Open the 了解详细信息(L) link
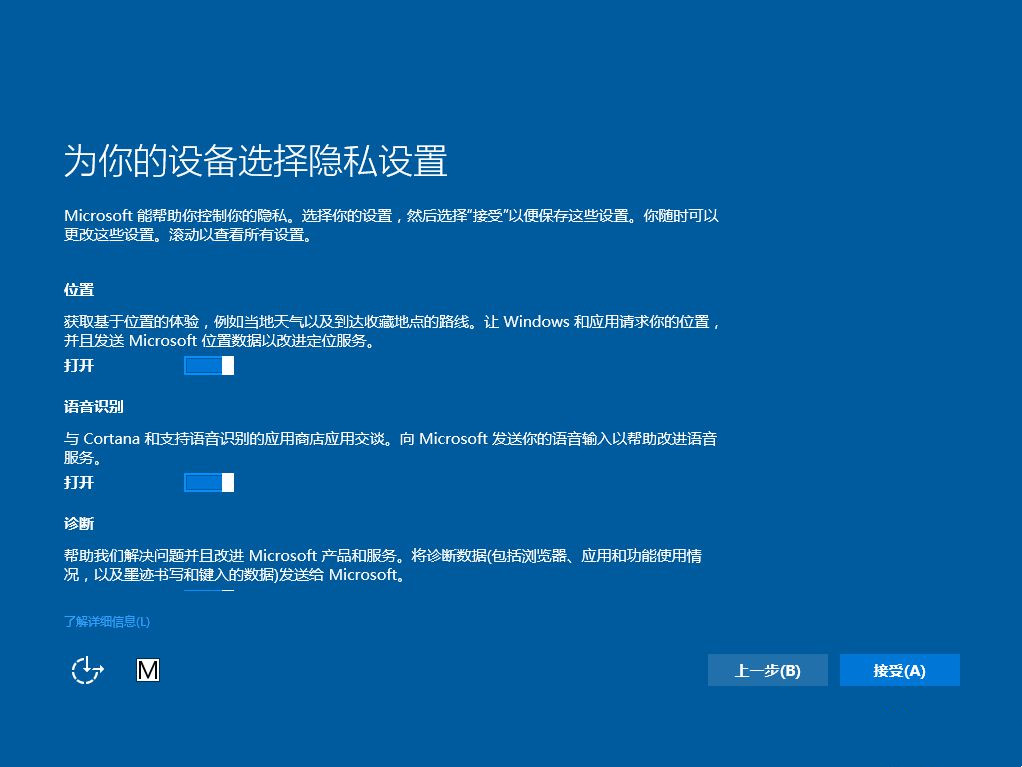The height and width of the screenshot is (767, 1022). point(106,621)
